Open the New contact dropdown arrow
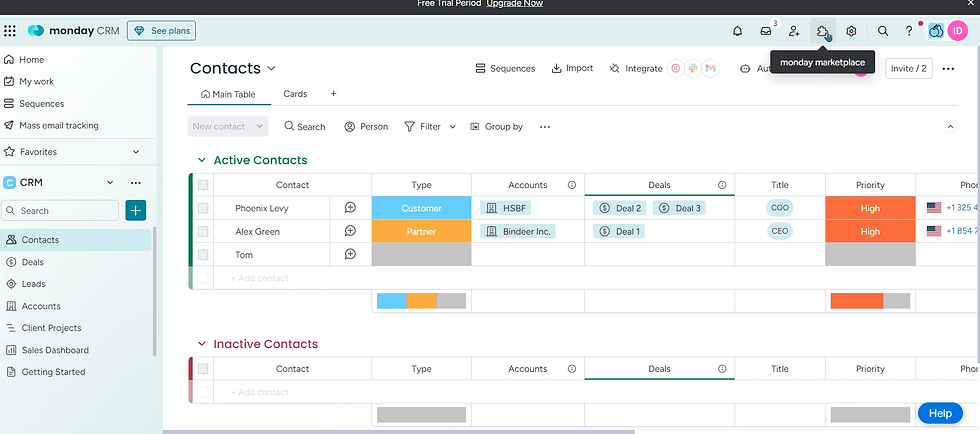 tap(259, 126)
